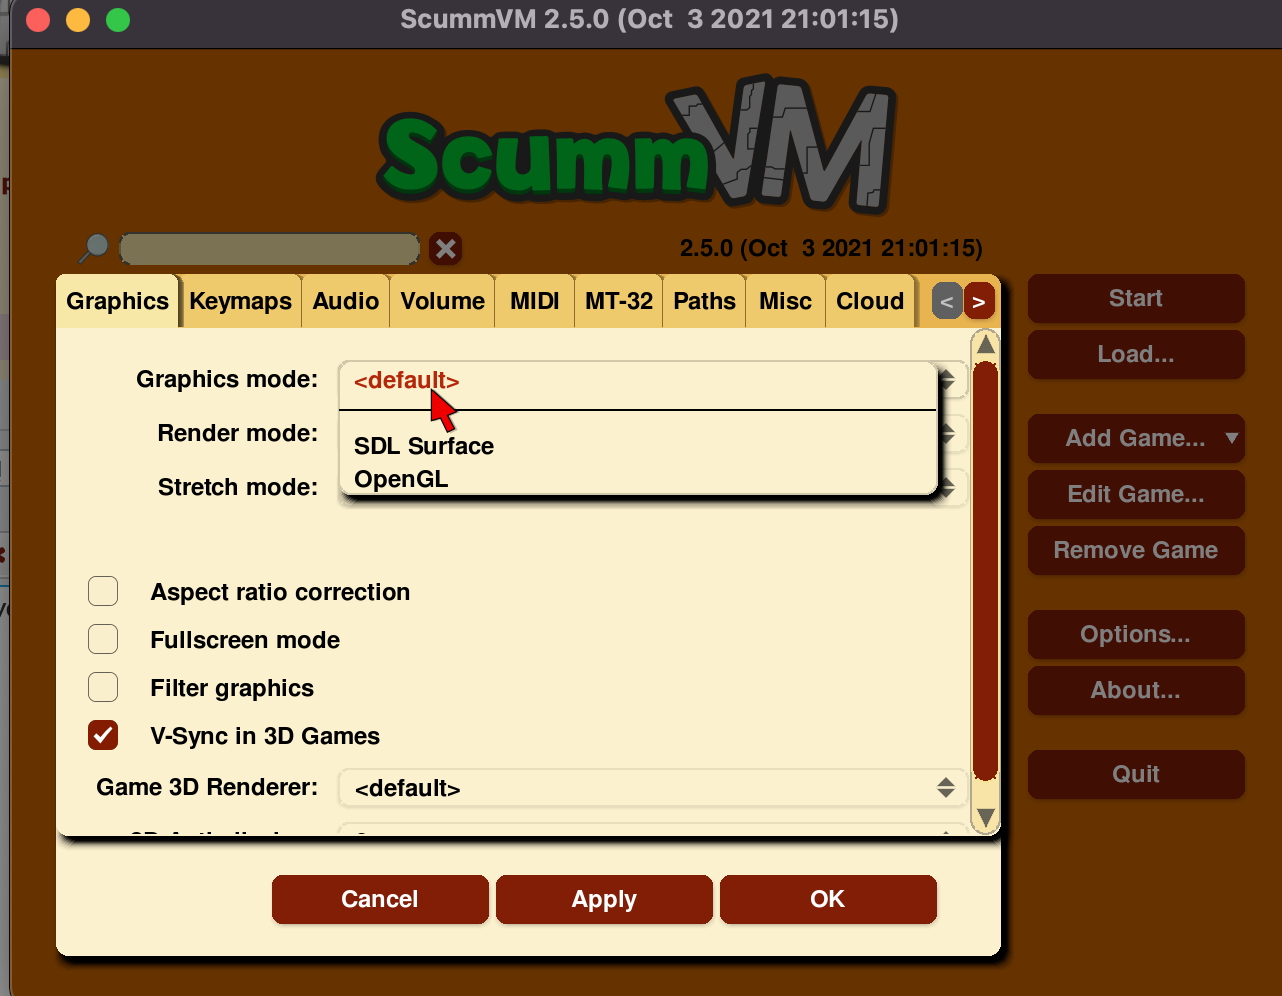Click the game search input field
1282x996 pixels.
[270, 248]
